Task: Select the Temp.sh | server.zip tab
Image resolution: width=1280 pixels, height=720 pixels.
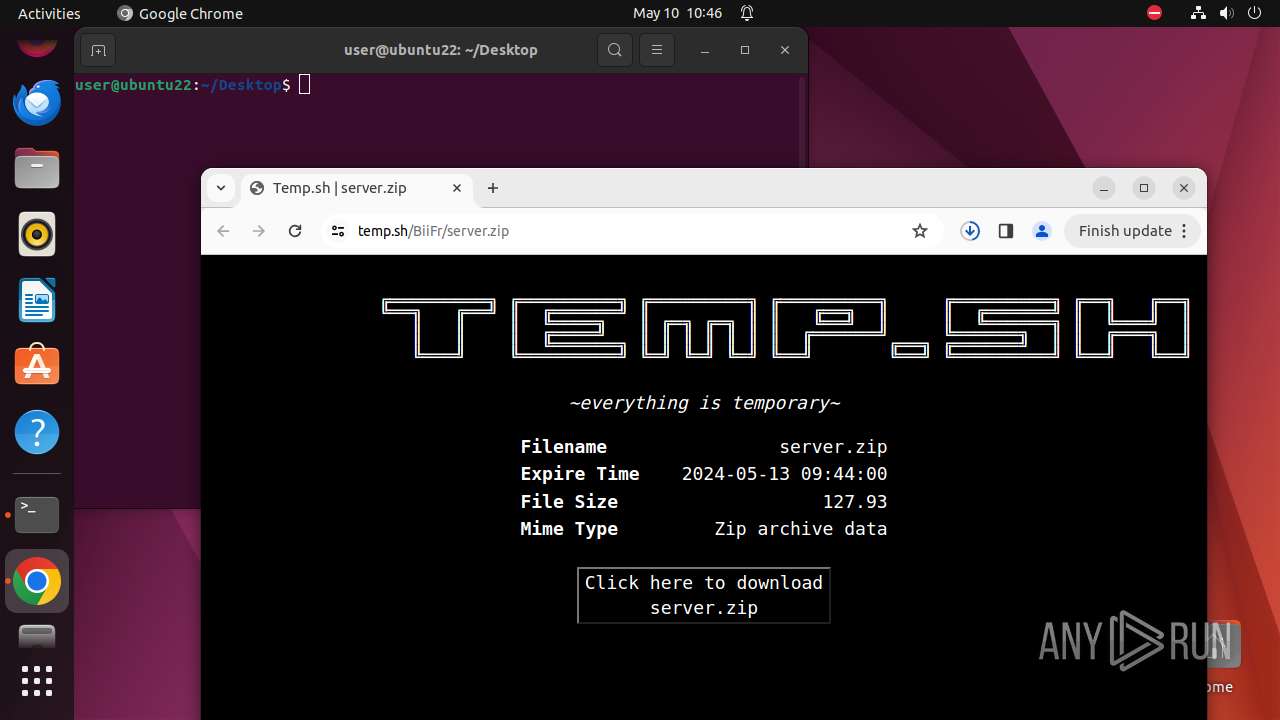Action: (x=357, y=188)
